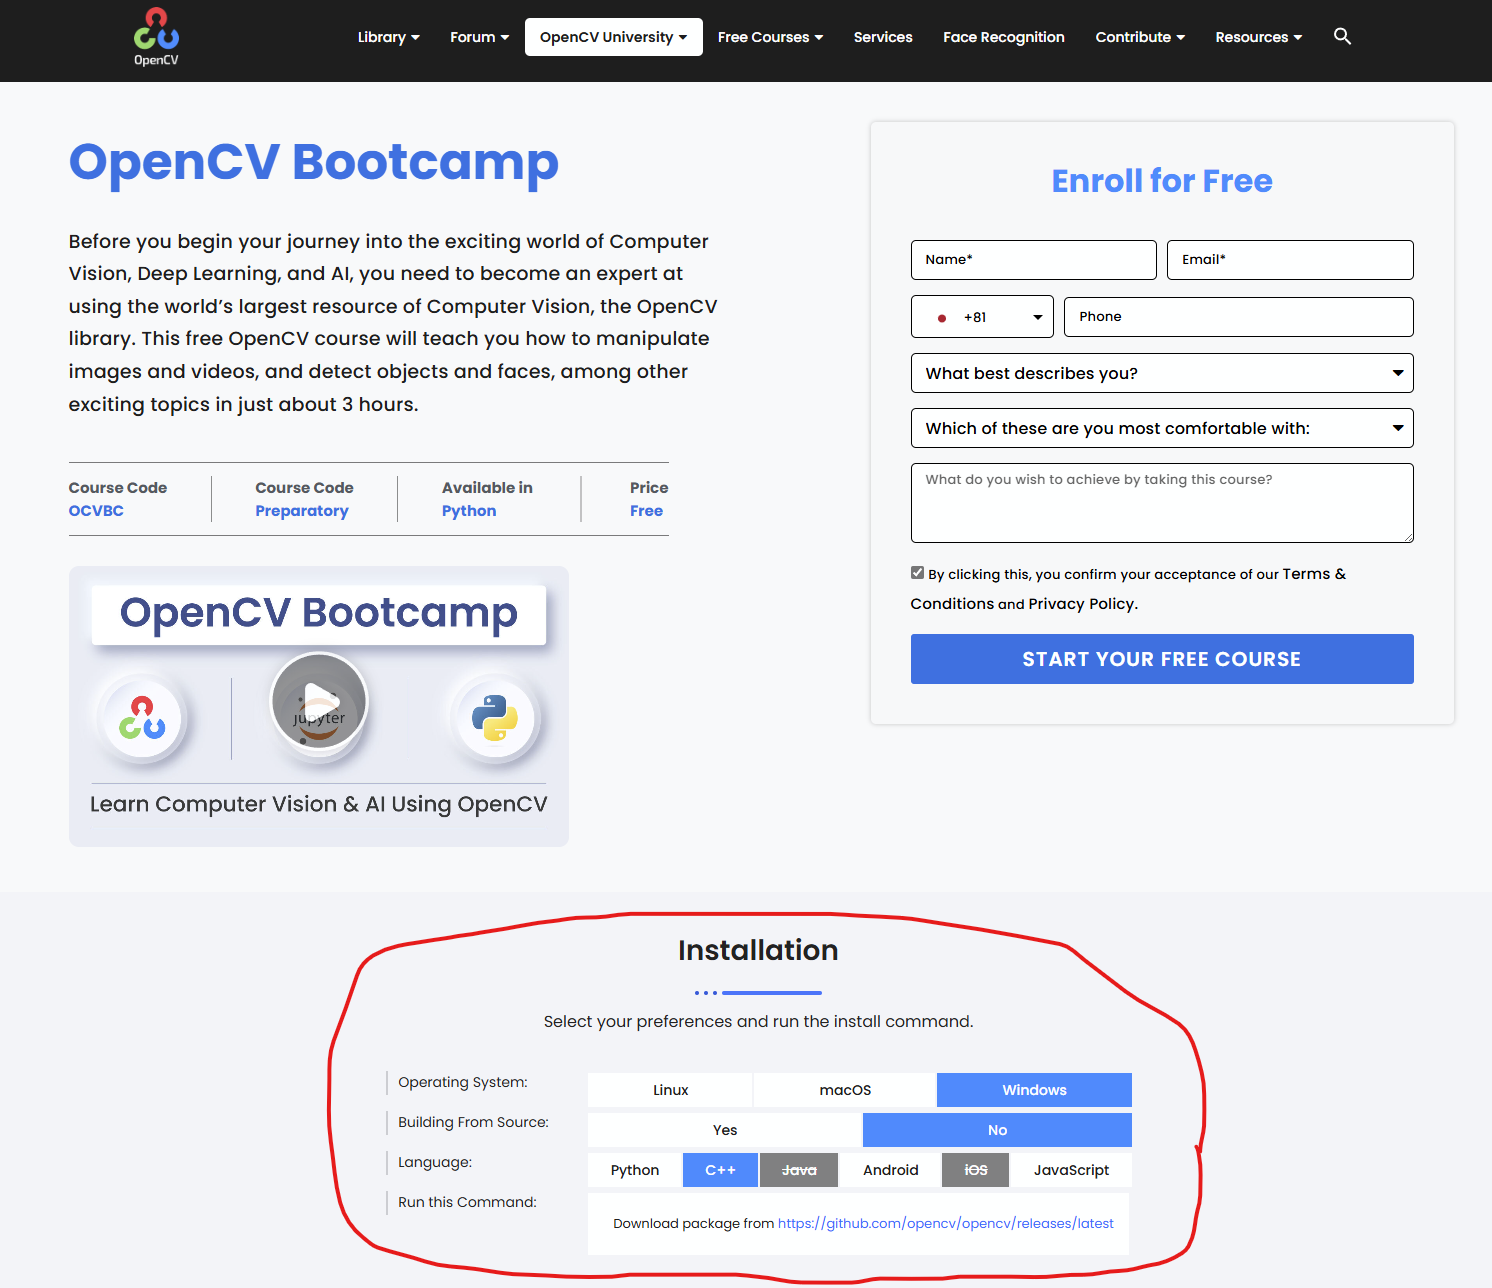Open the Privacy Policy link
This screenshot has width=1492, height=1288.
point(1081,604)
